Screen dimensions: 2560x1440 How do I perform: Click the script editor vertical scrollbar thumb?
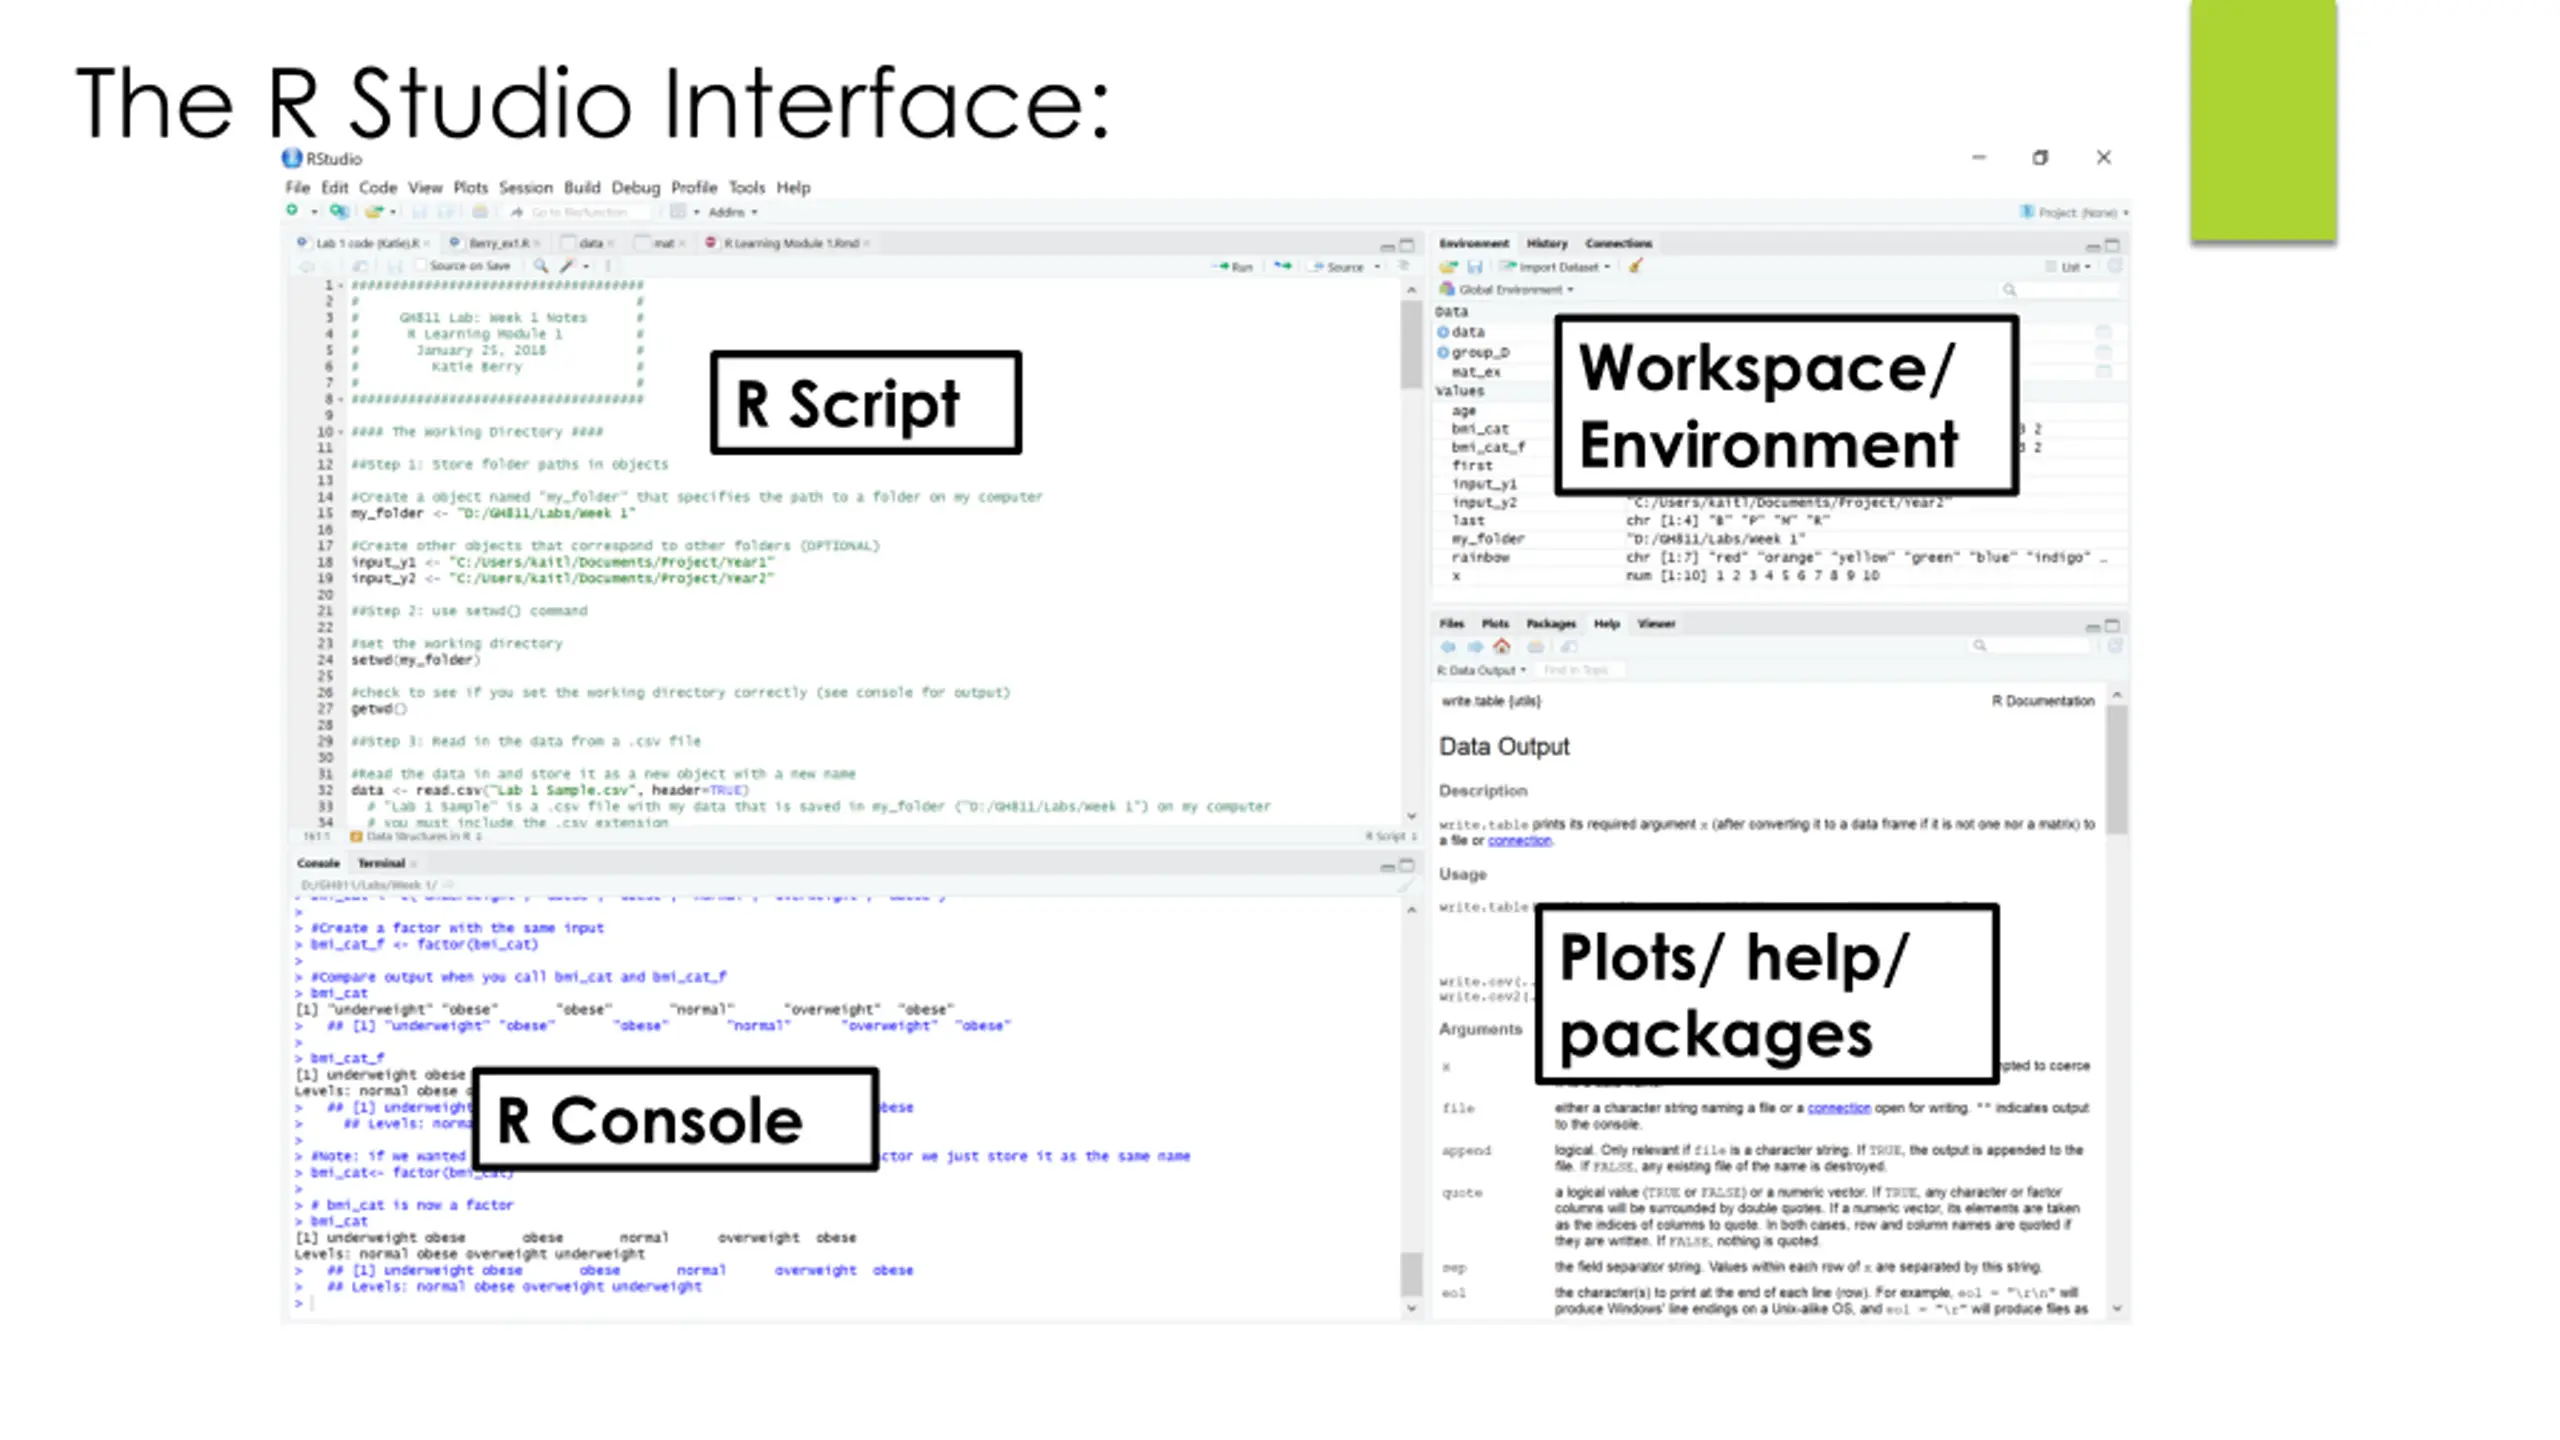[1411, 345]
